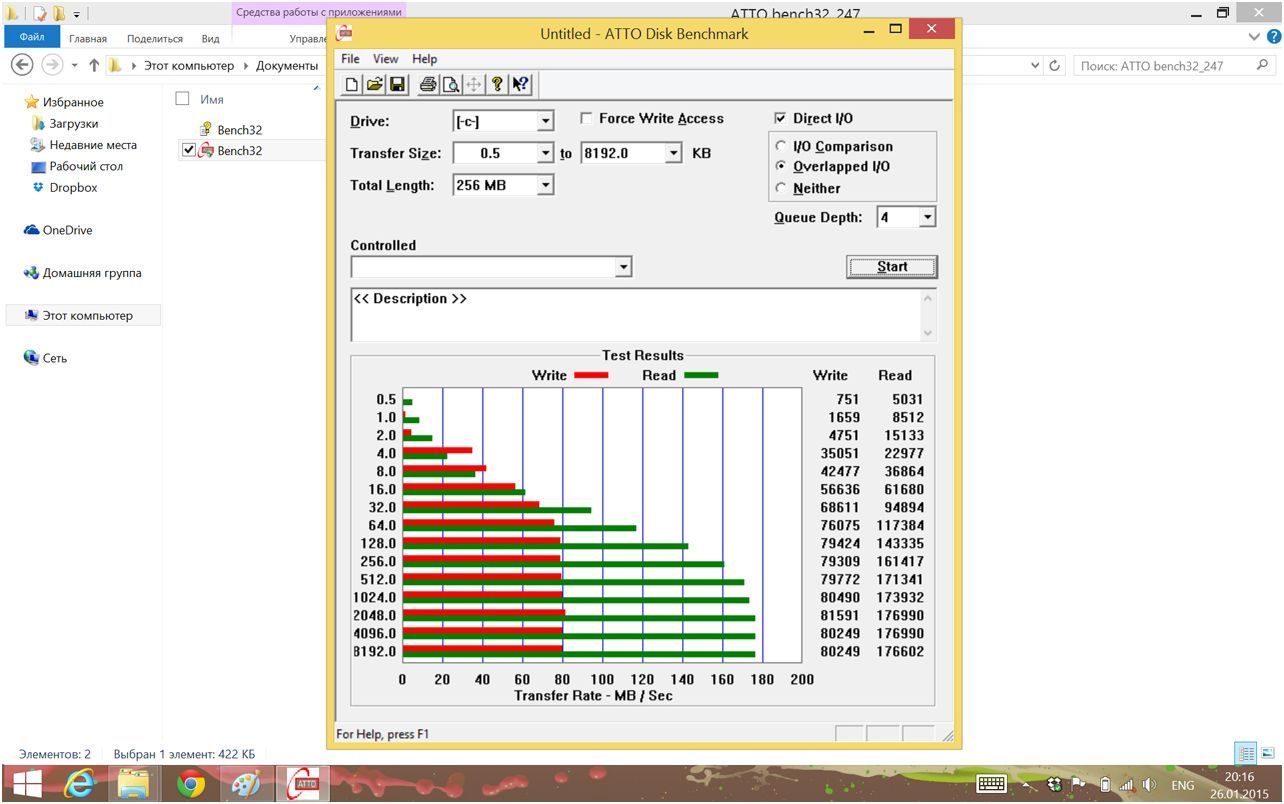Activate the context help arrow icon
This screenshot has width=1284, height=804.
520,85
